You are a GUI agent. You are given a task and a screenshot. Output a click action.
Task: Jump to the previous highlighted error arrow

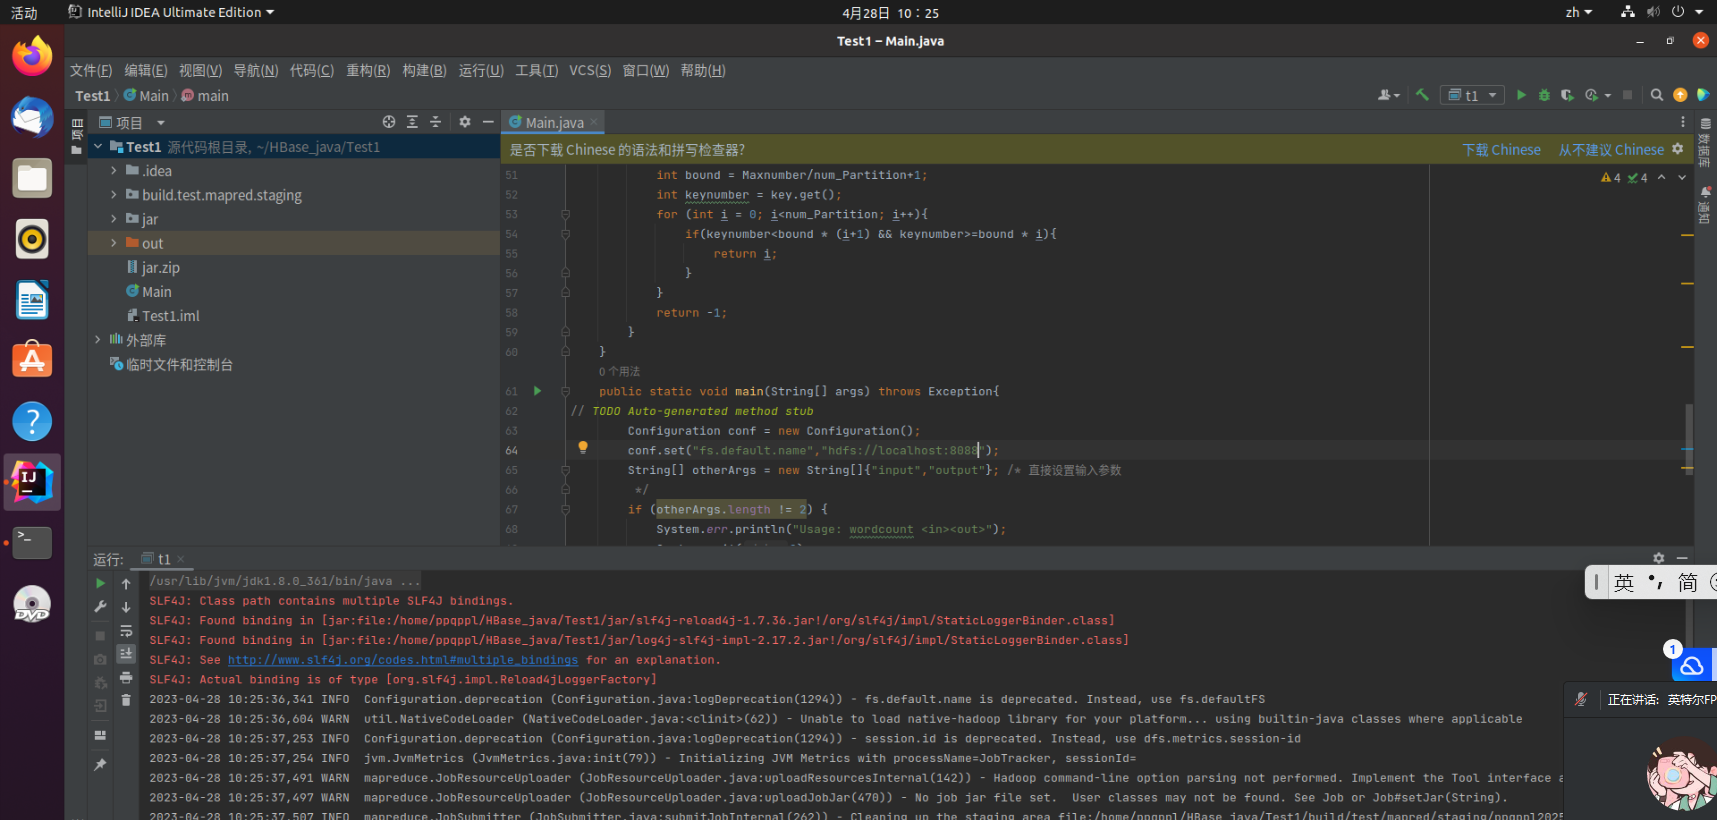pyautogui.click(x=1662, y=177)
